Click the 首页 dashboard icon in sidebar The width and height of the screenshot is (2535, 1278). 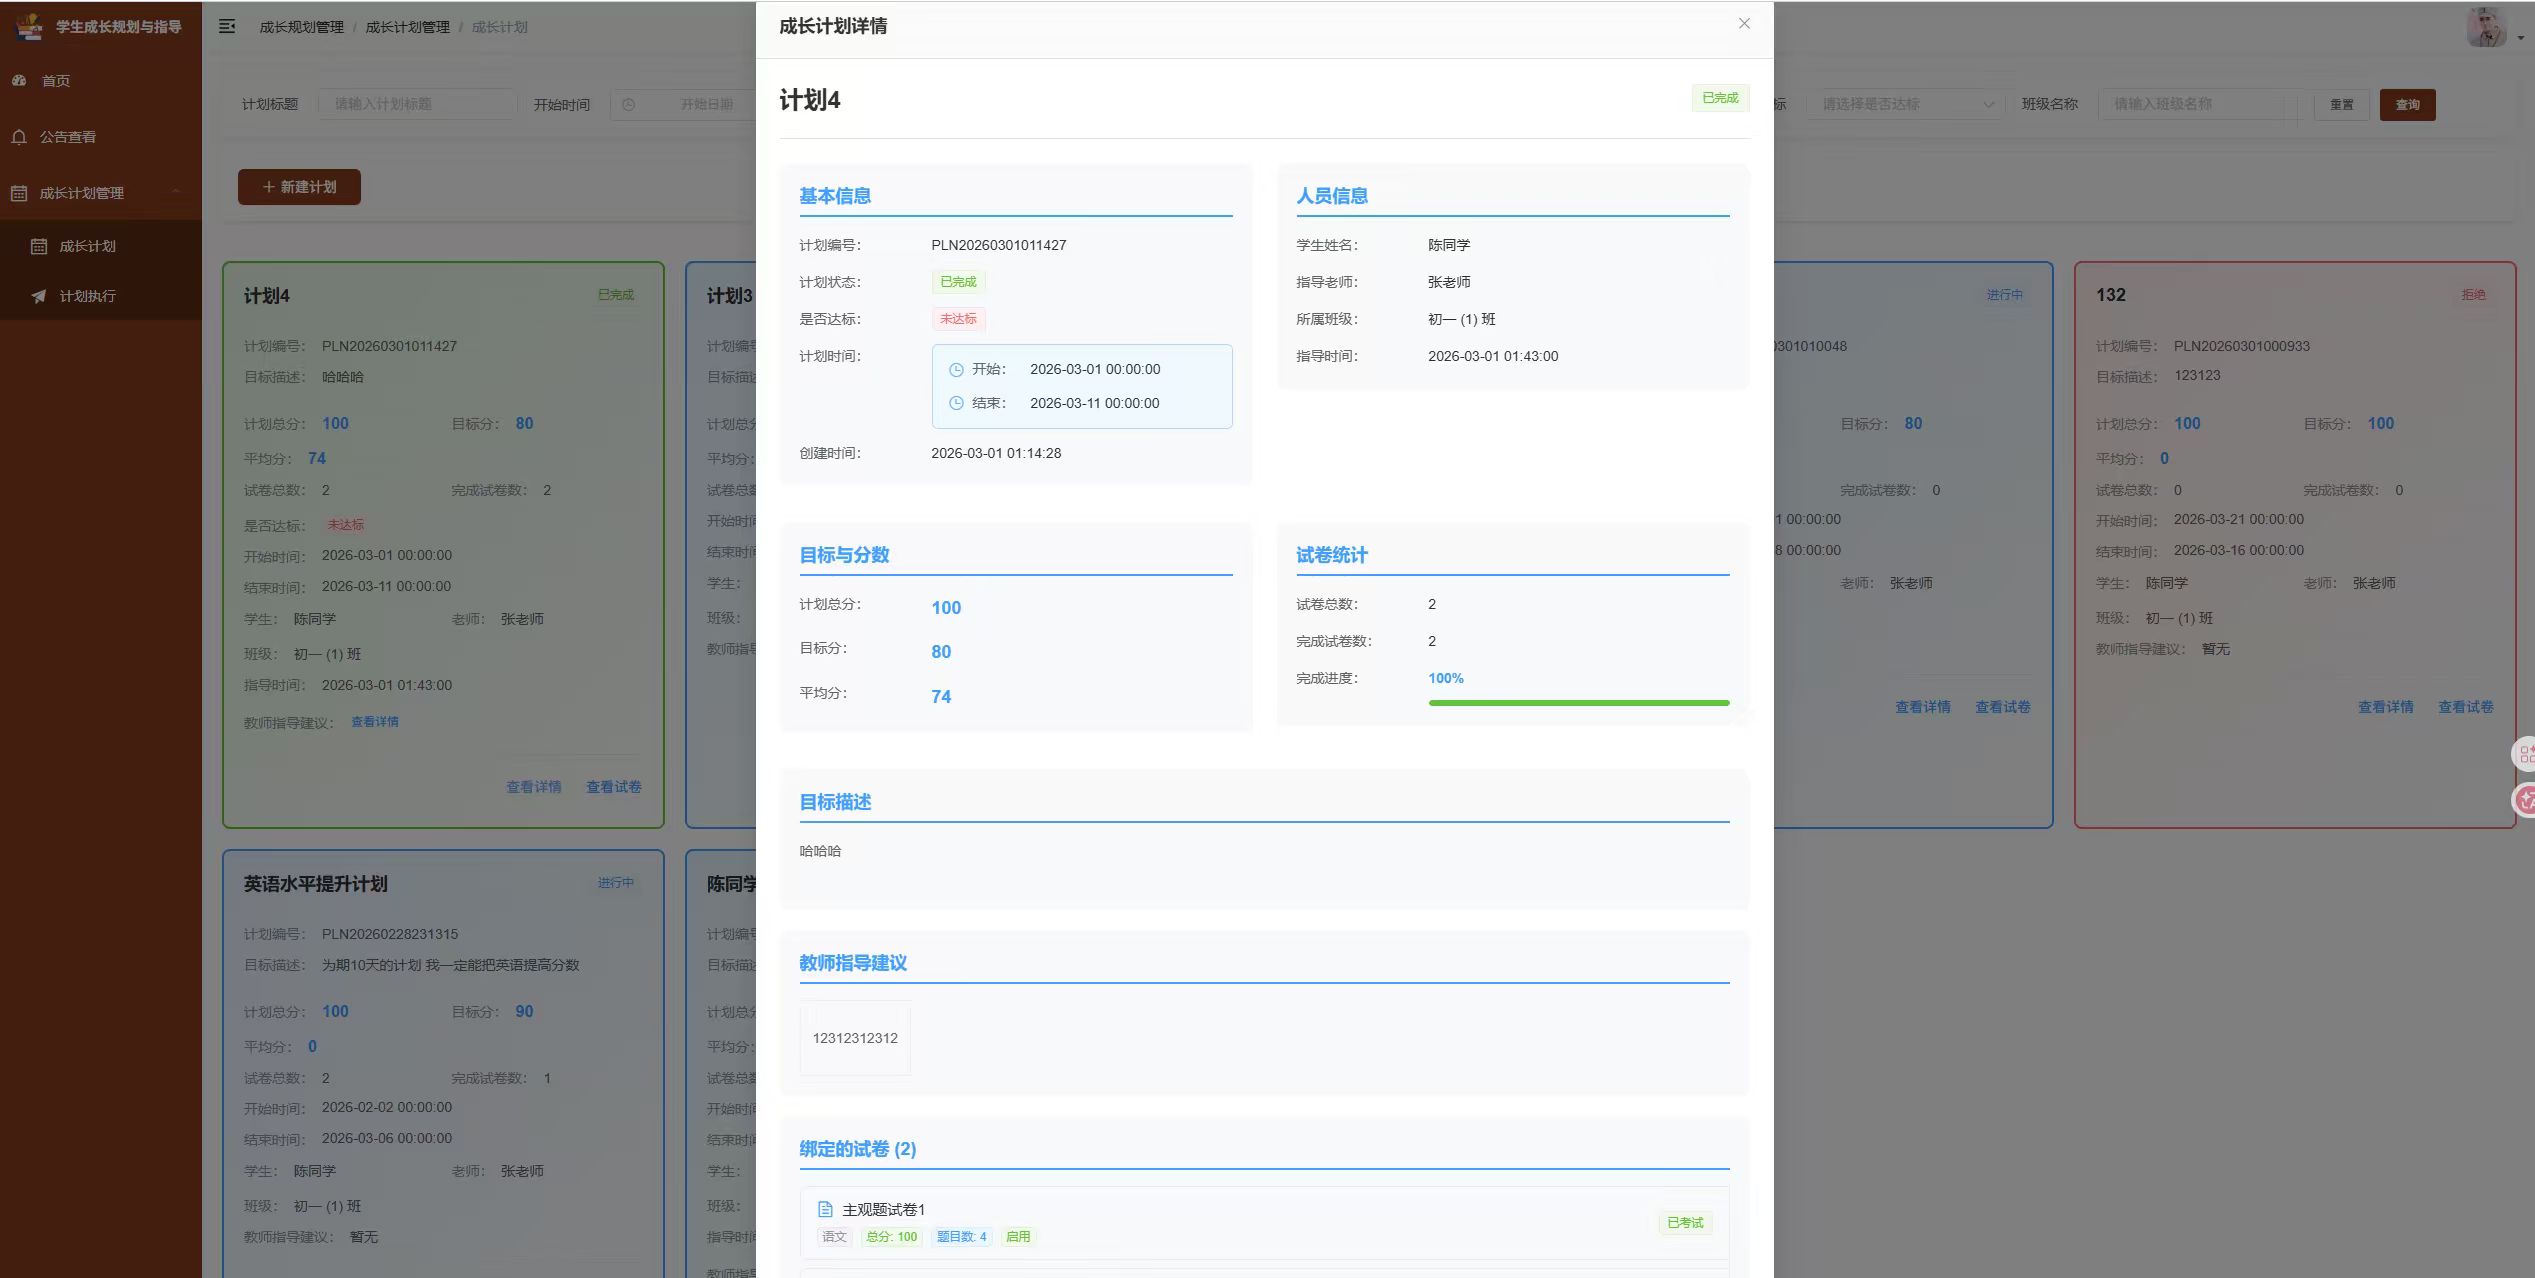(19, 80)
